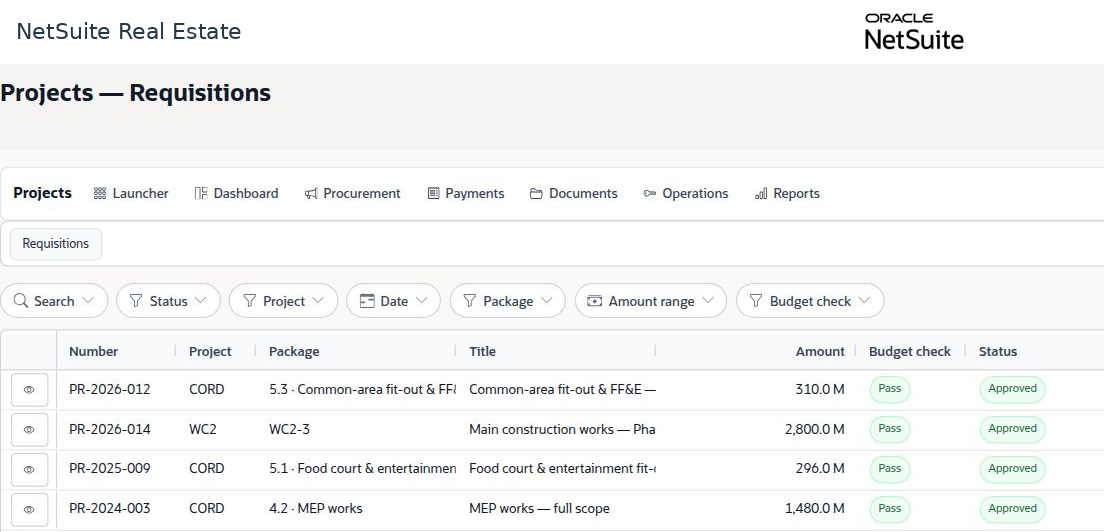Click the Procurement megaphone icon

(x=311, y=194)
